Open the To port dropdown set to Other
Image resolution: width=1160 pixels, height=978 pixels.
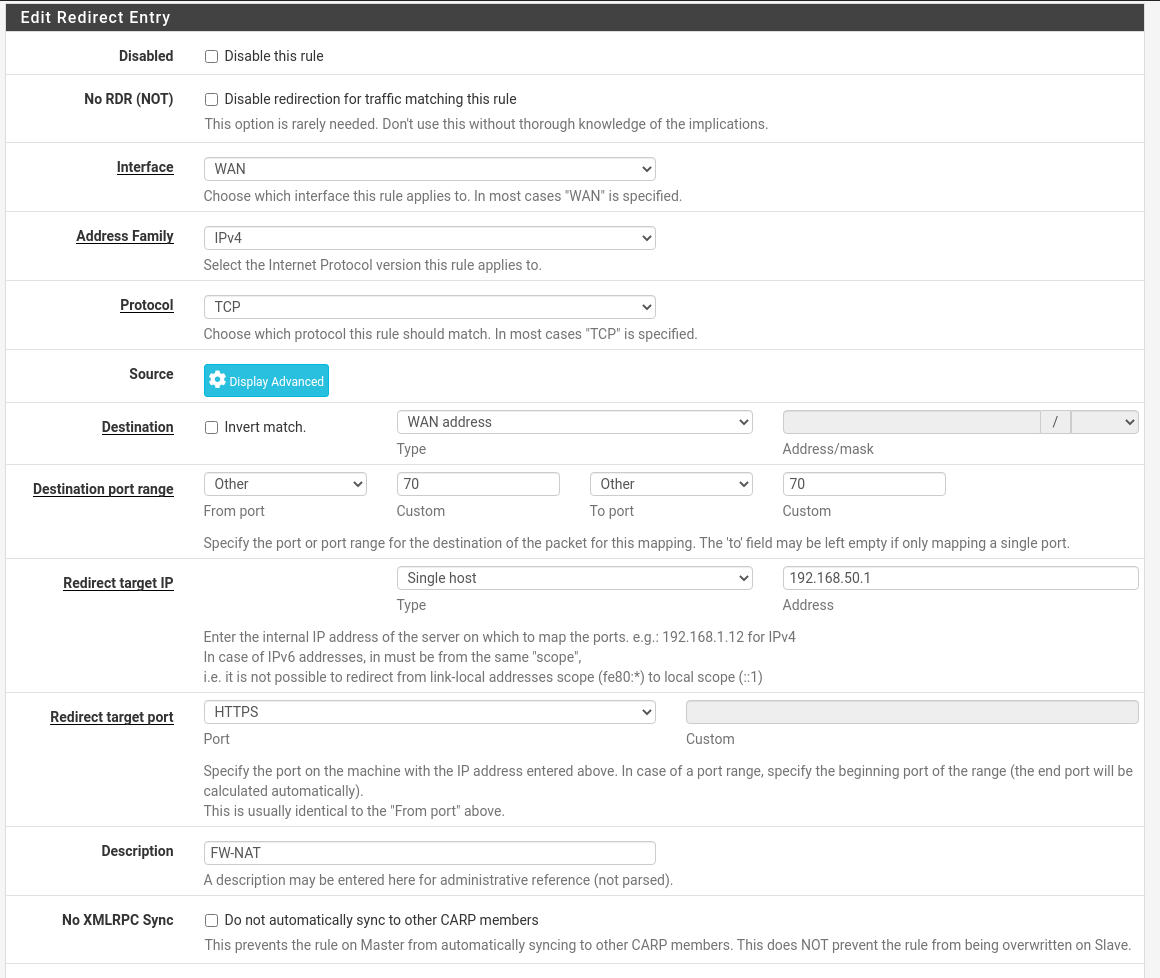(671, 484)
